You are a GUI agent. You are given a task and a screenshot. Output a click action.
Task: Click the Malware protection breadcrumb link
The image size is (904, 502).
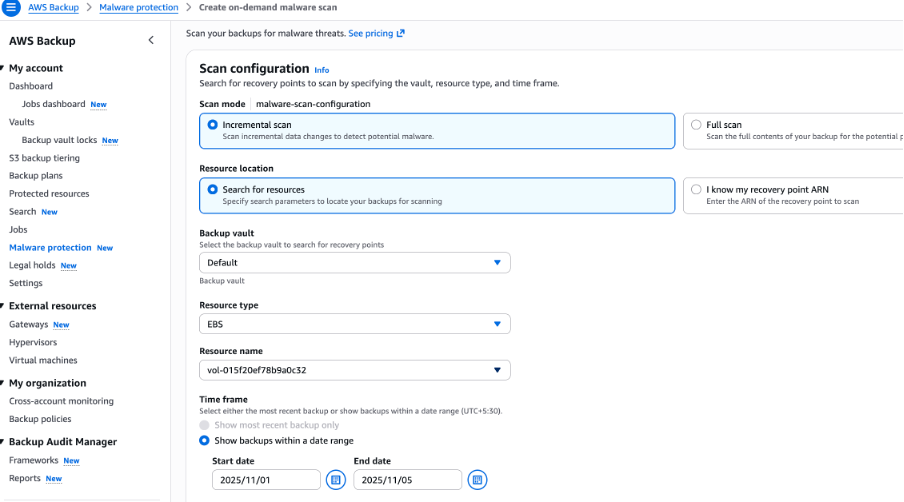tap(138, 7)
